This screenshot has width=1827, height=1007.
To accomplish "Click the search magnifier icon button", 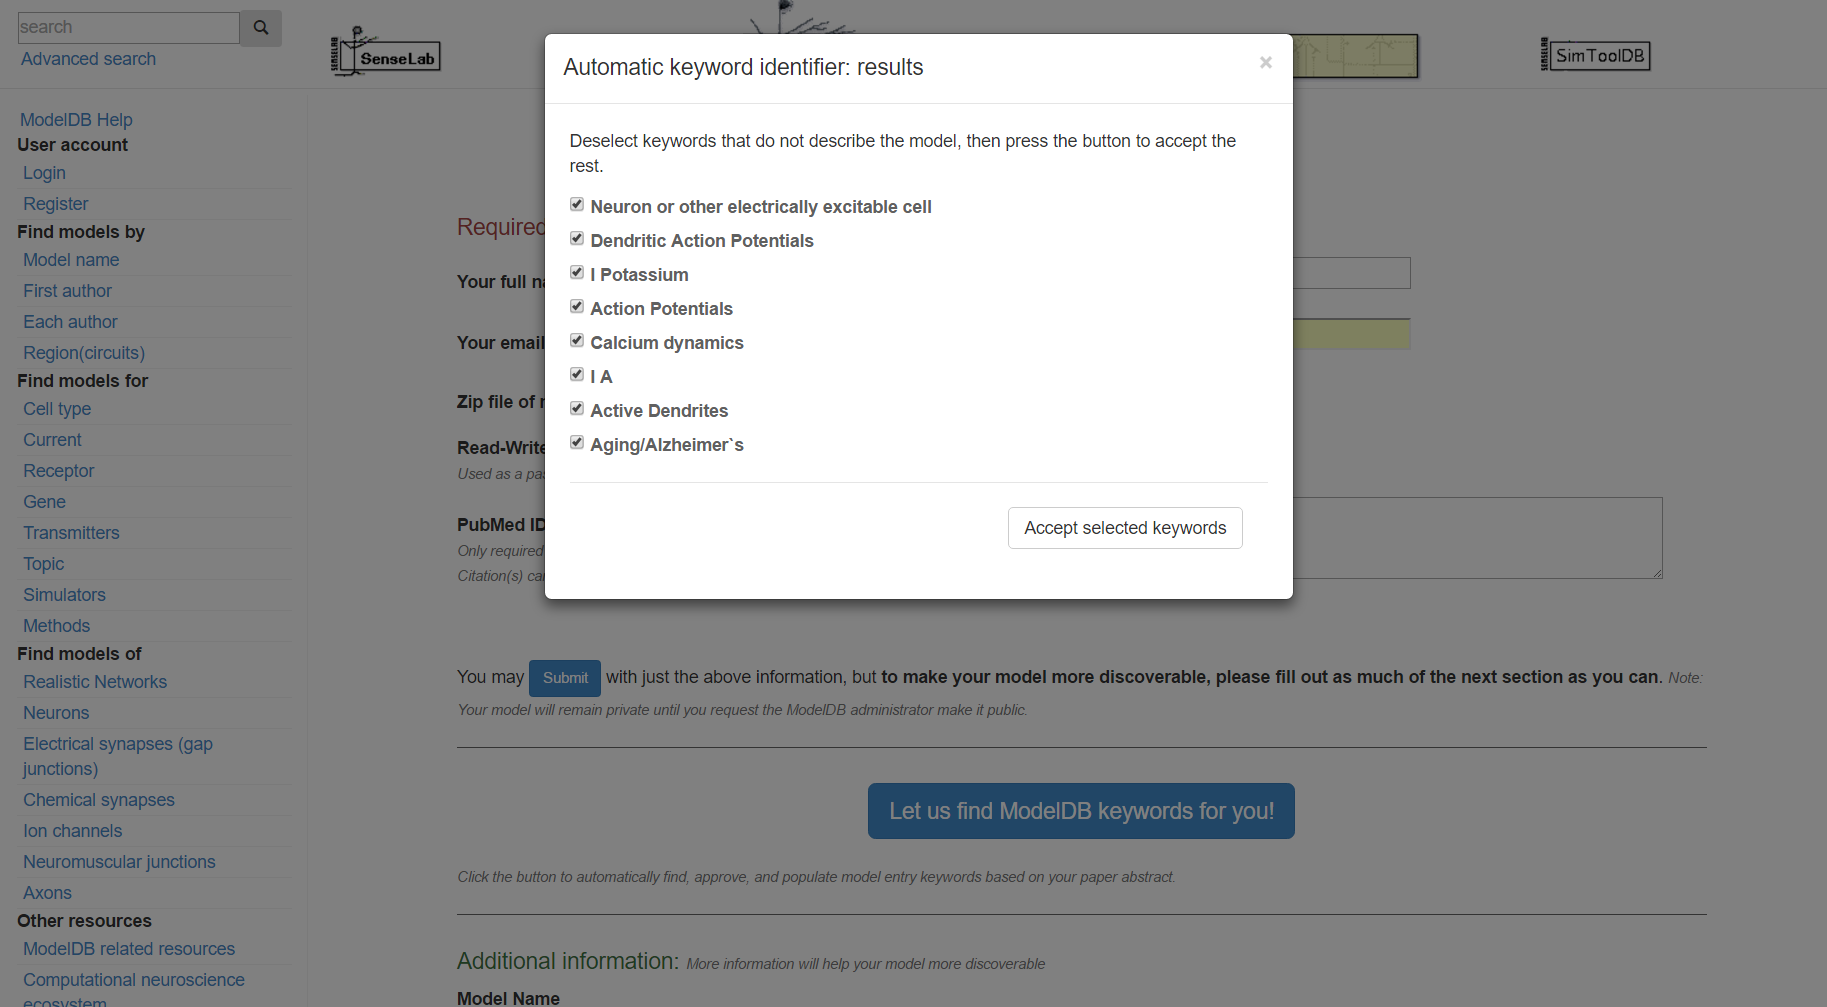I will tap(261, 28).
